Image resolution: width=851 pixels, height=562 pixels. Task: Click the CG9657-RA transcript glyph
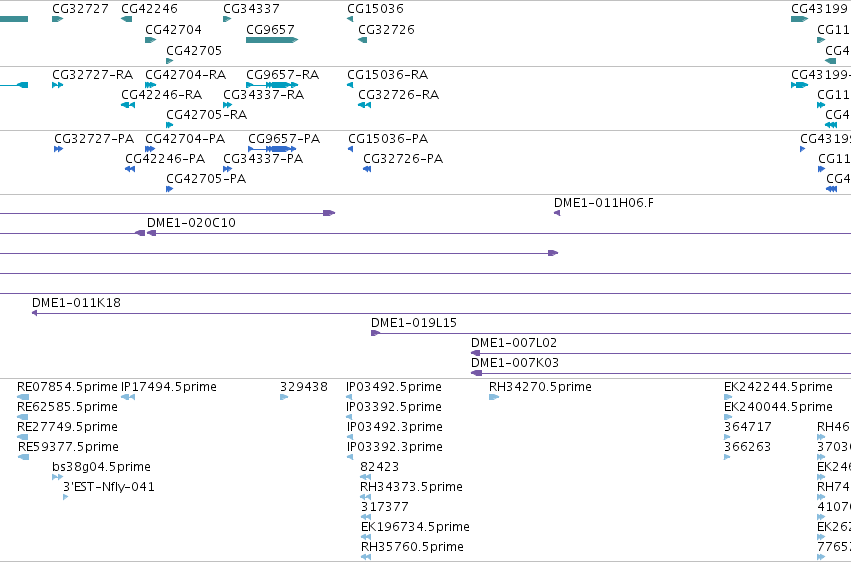click(272, 85)
